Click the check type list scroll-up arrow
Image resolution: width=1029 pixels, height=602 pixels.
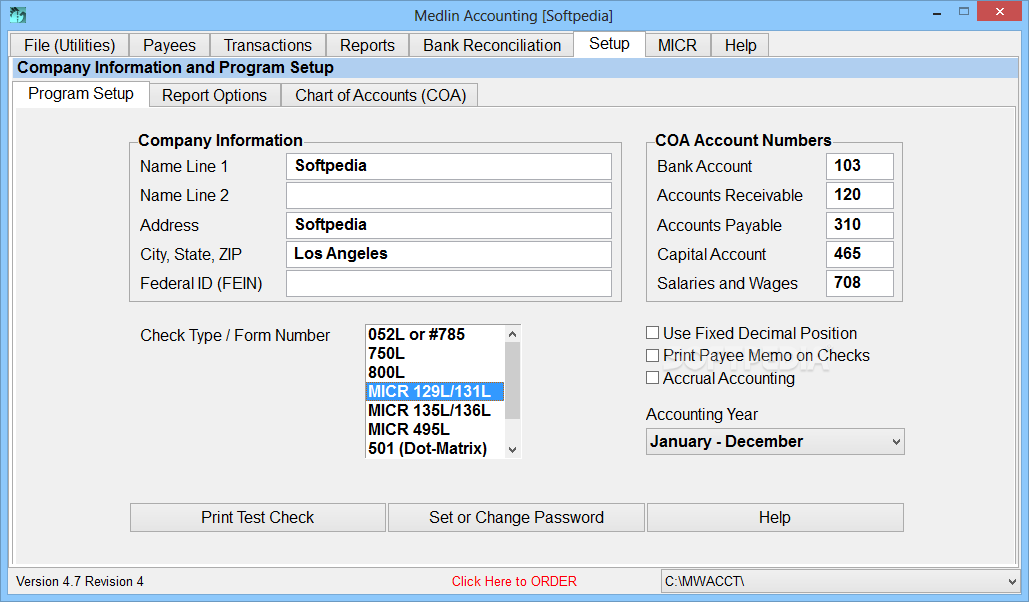pyautogui.click(x=513, y=333)
